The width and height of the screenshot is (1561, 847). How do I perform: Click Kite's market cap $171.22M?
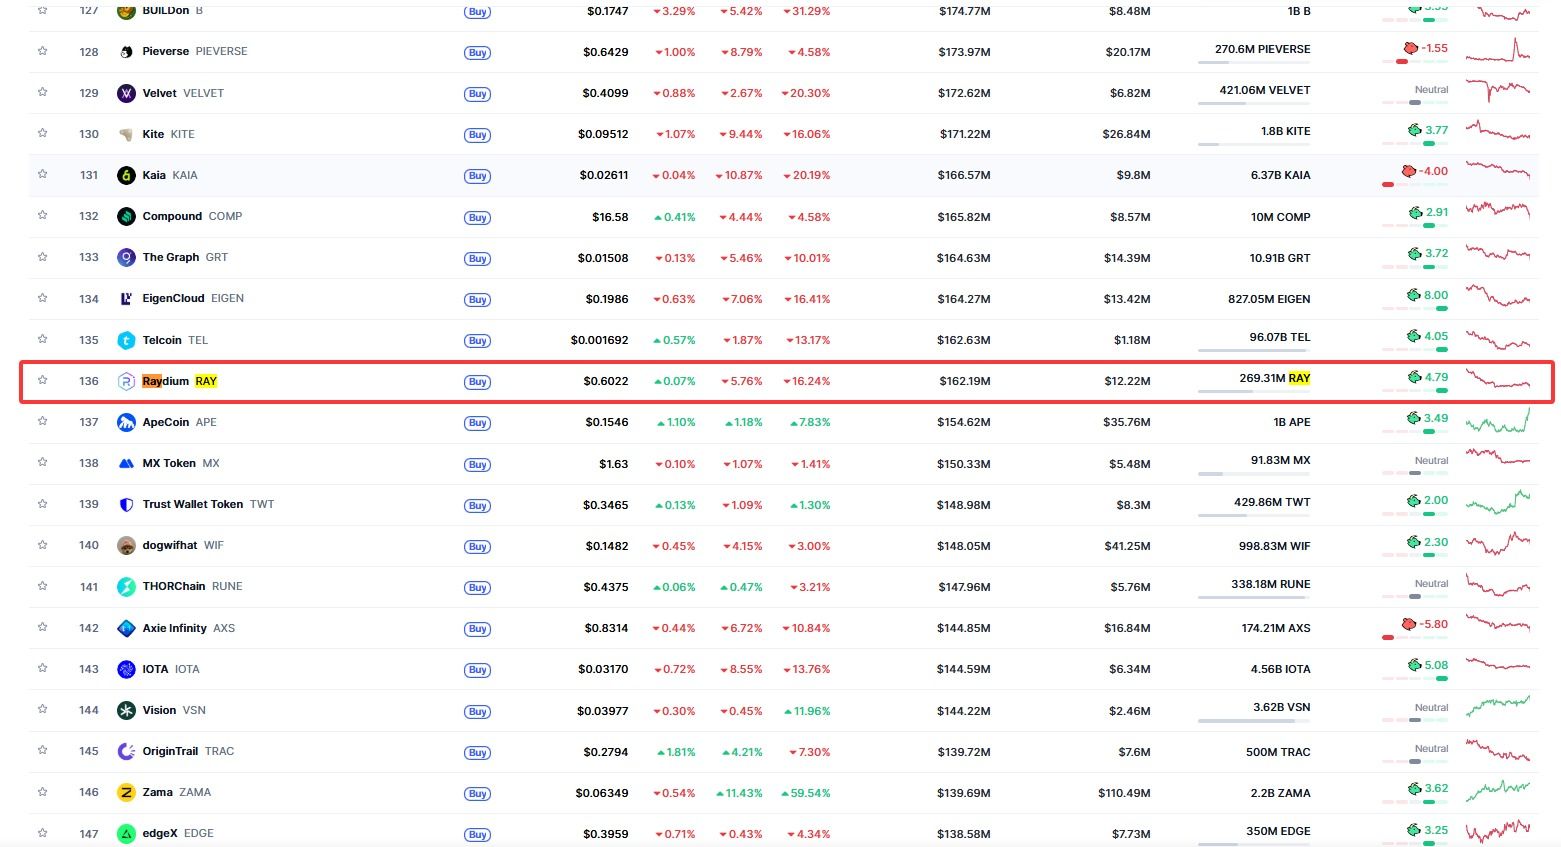965,134
